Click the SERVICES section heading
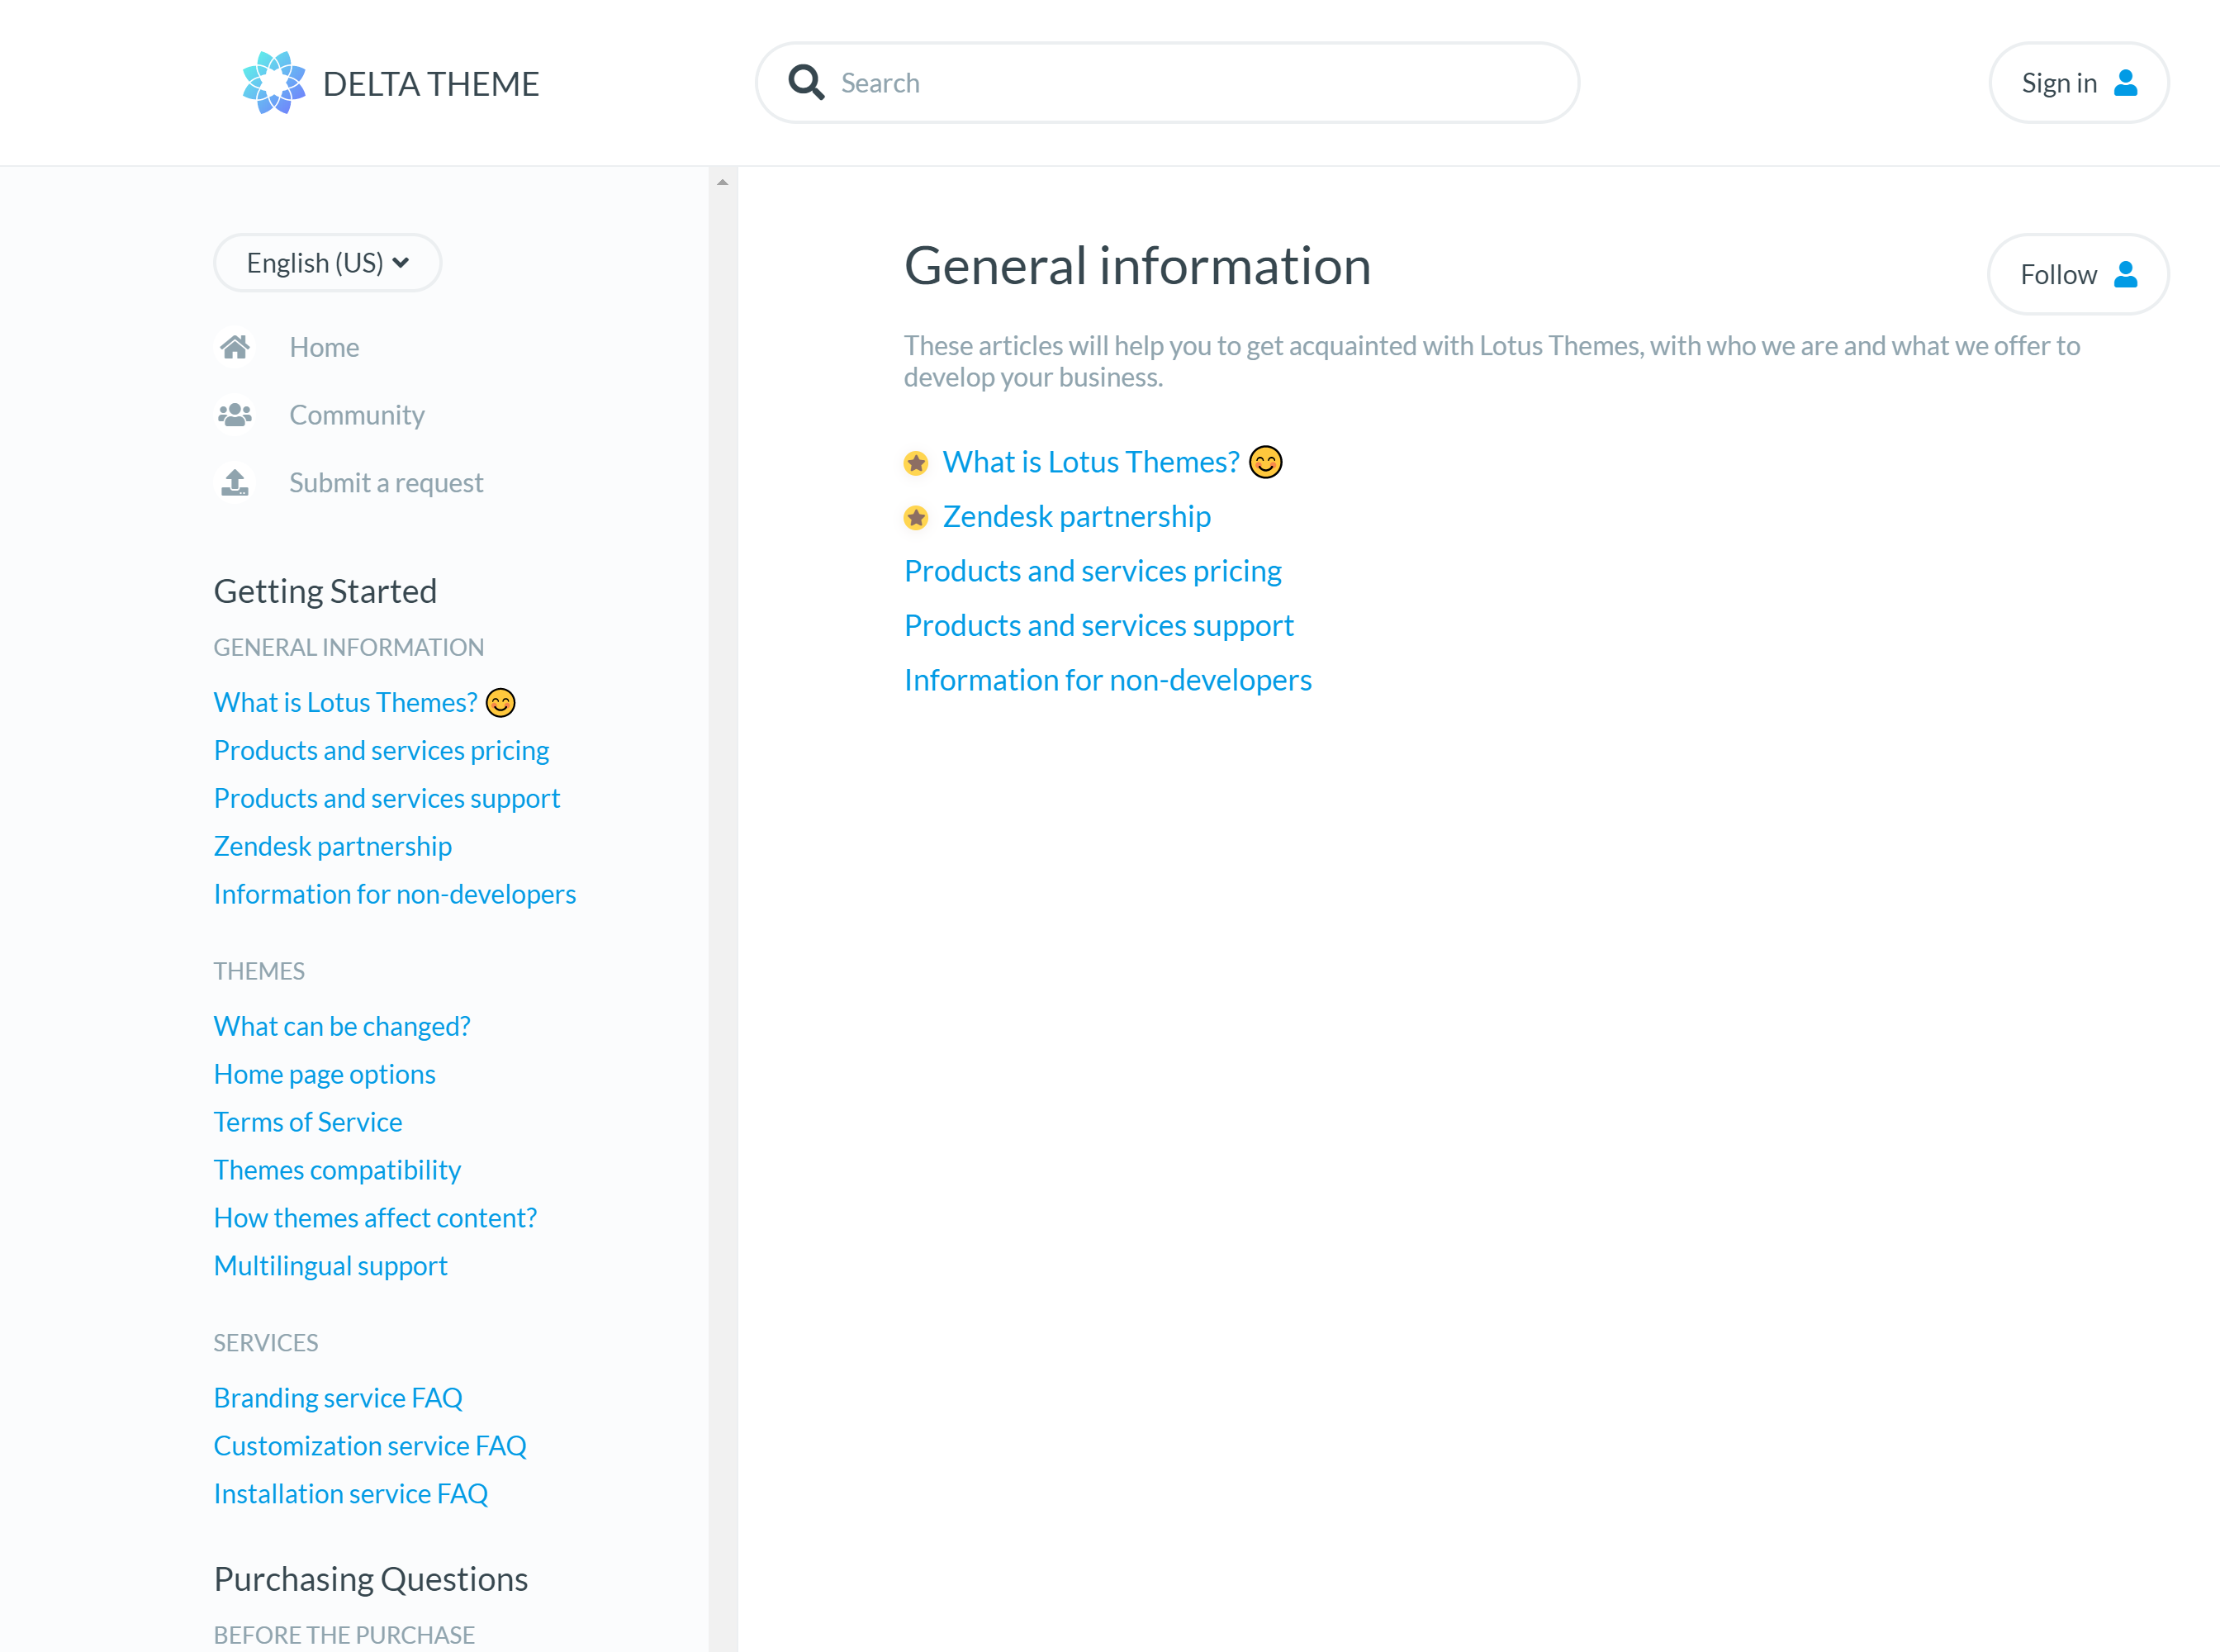This screenshot has height=1652, width=2220. pyautogui.click(x=266, y=1343)
